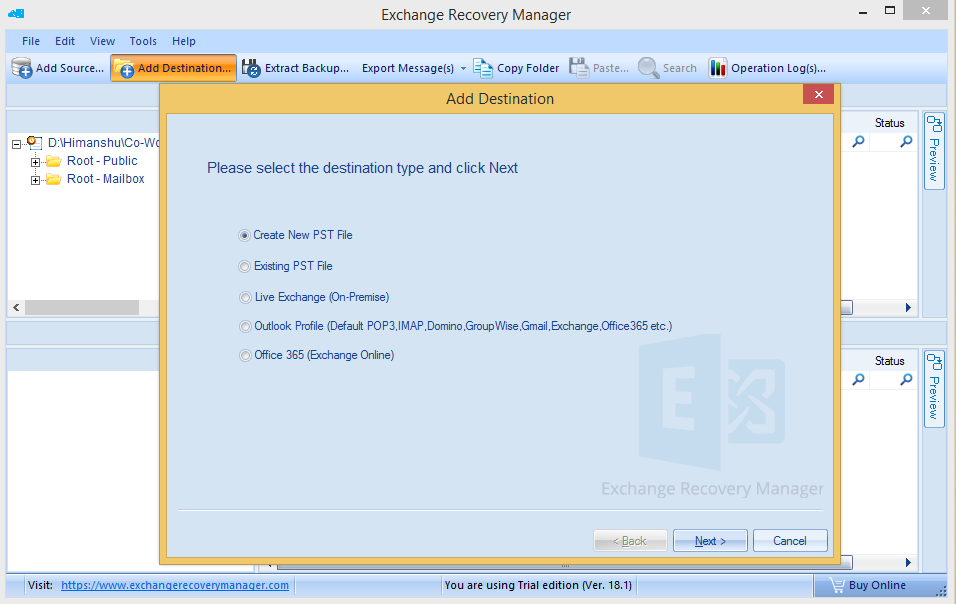Viewport: 956px width, 604px height.
Task: Open the exchangerecoverymanager.com website link
Action: click(x=175, y=585)
